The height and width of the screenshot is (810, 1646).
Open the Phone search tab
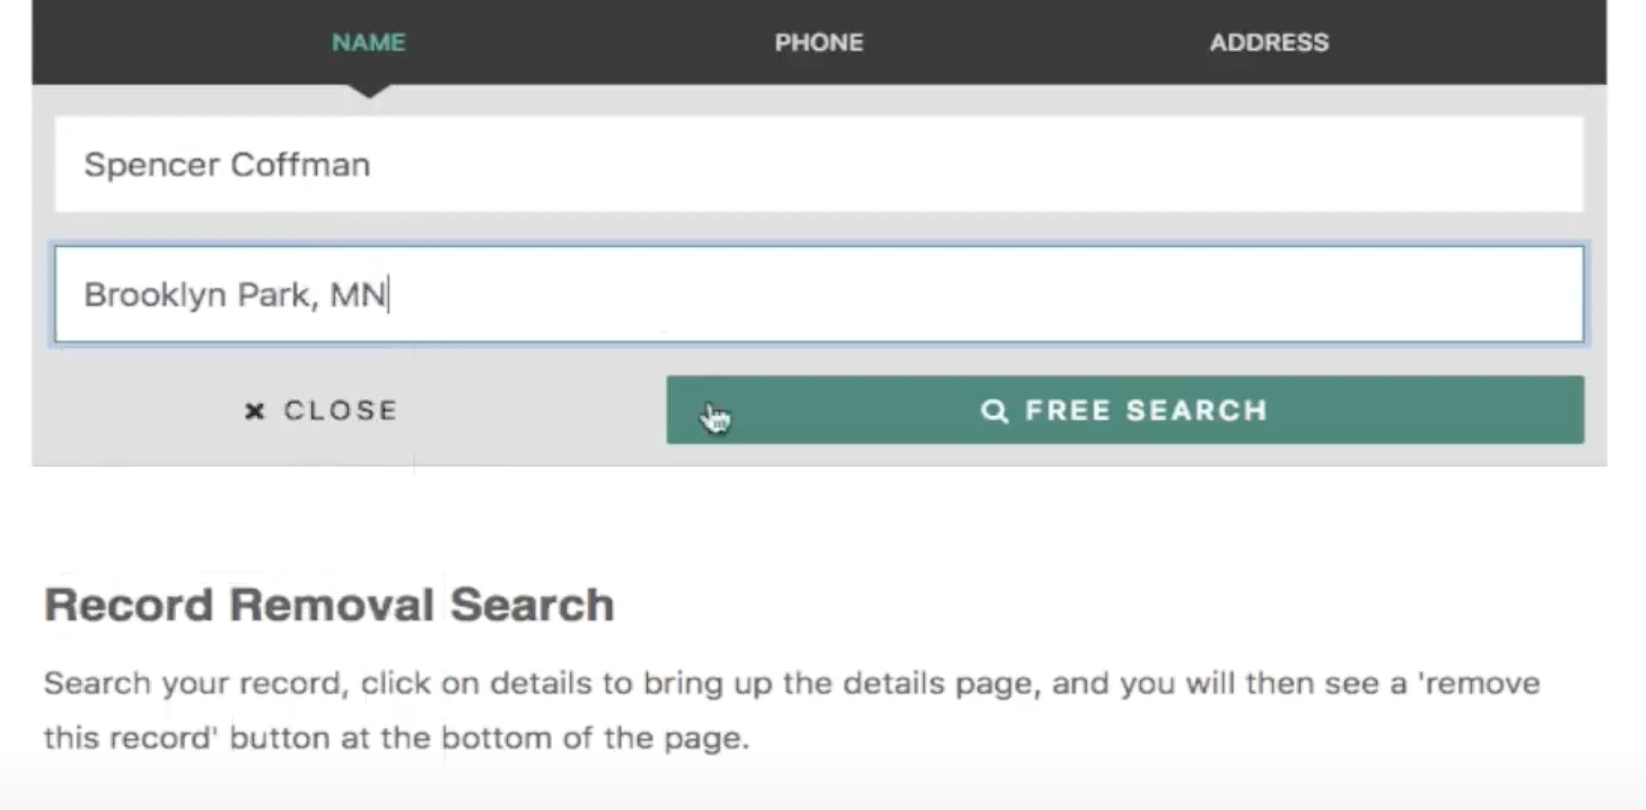point(818,42)
